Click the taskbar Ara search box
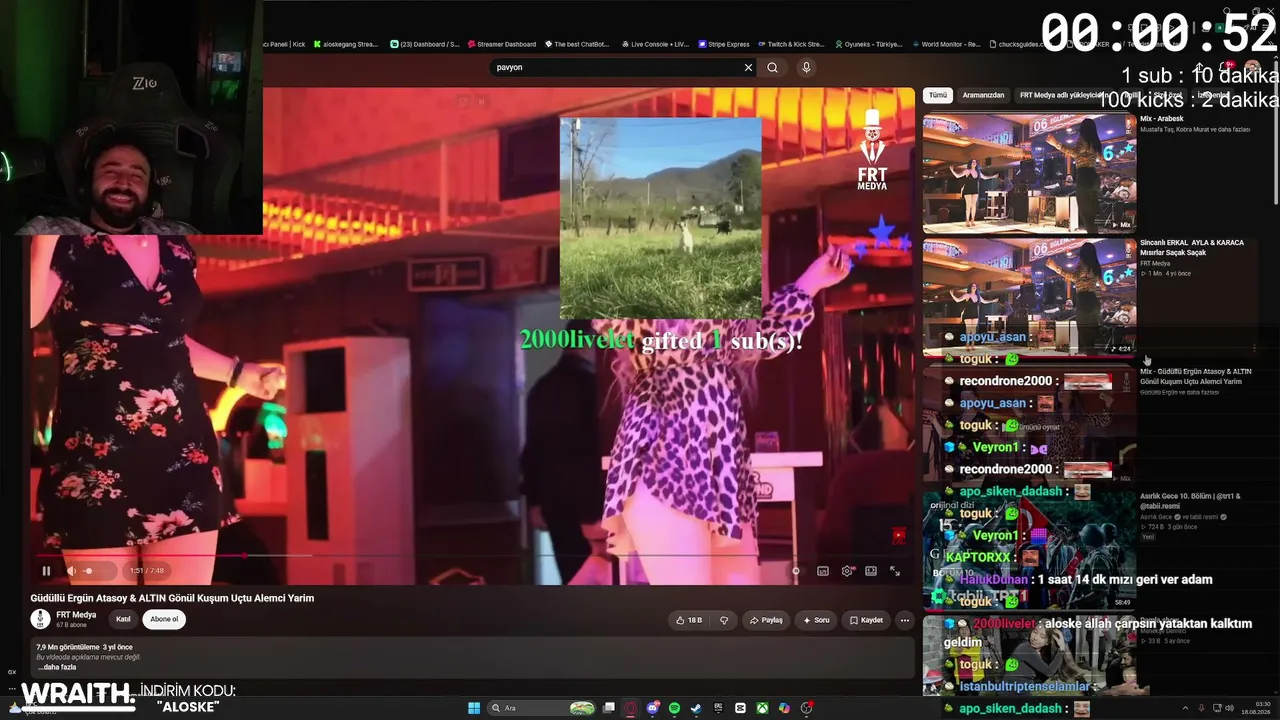 [542, 708]
